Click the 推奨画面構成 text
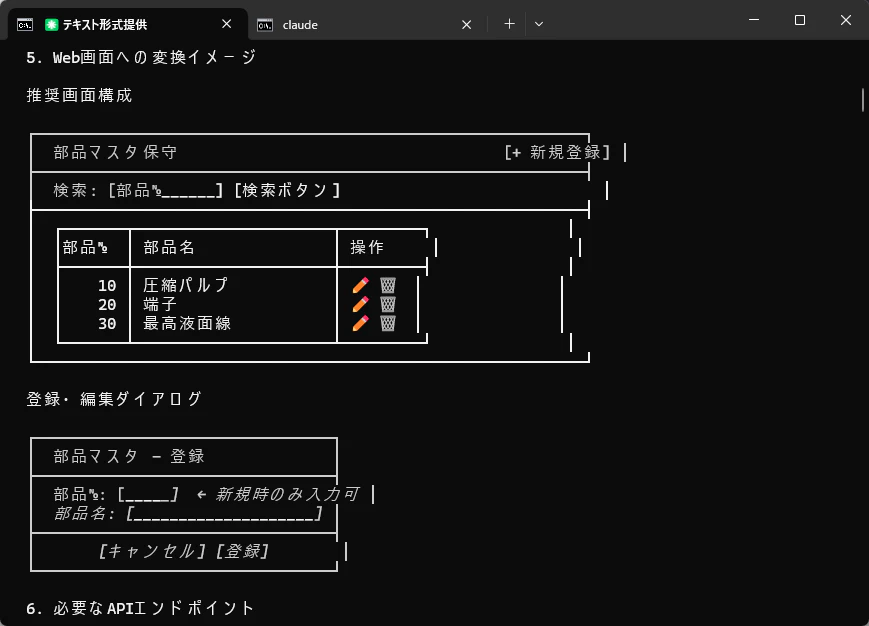 (x=79, y=95)
